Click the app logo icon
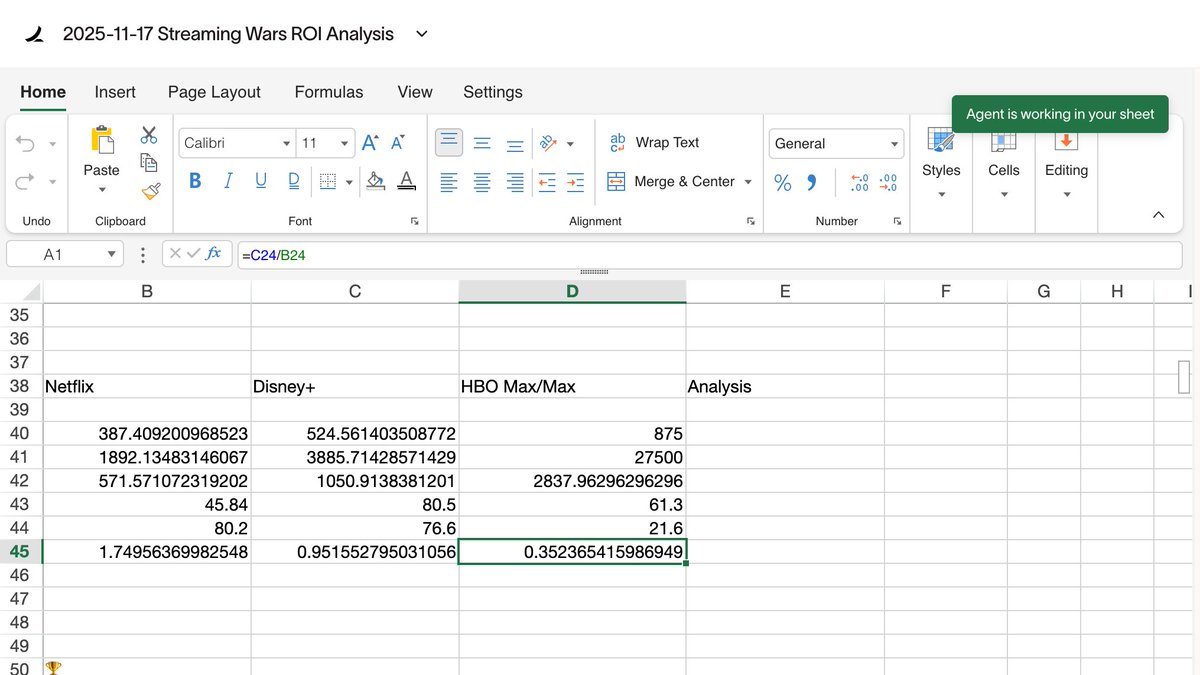The height and width of the screenshot is (675, 1200). 35,34
